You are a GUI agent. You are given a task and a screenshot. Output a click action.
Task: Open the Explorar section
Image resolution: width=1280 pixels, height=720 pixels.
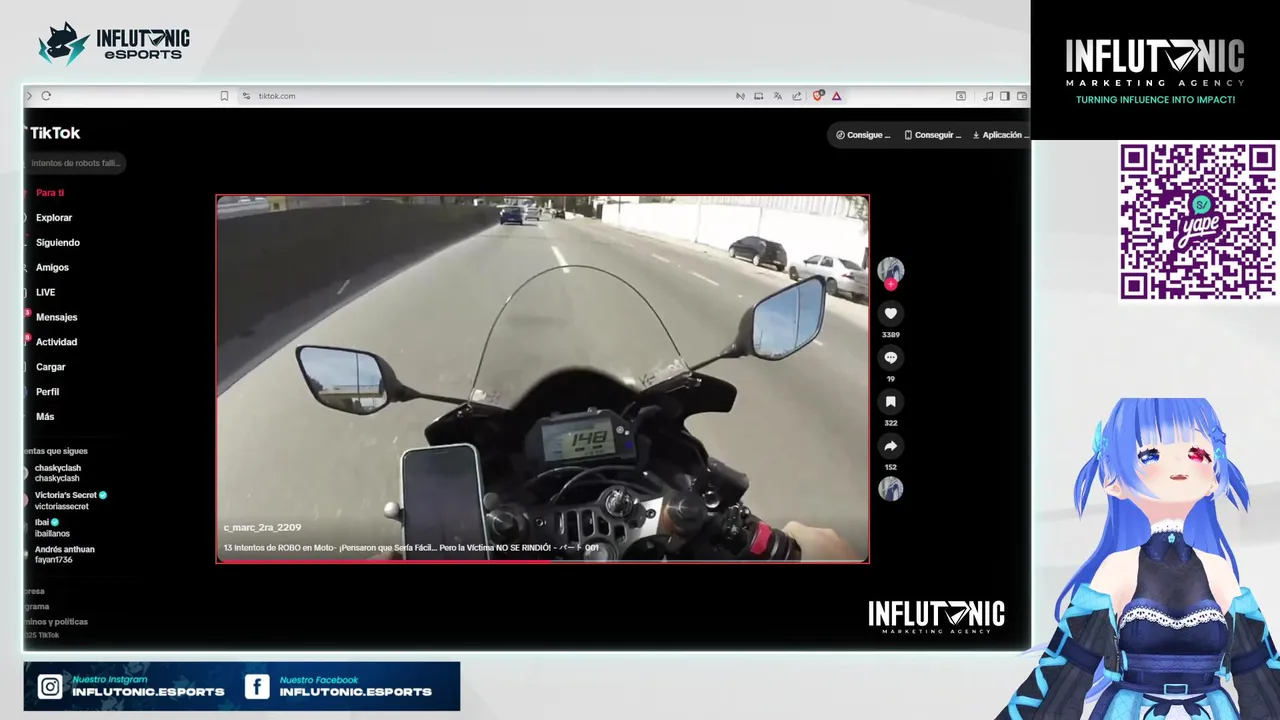[54, 218]
